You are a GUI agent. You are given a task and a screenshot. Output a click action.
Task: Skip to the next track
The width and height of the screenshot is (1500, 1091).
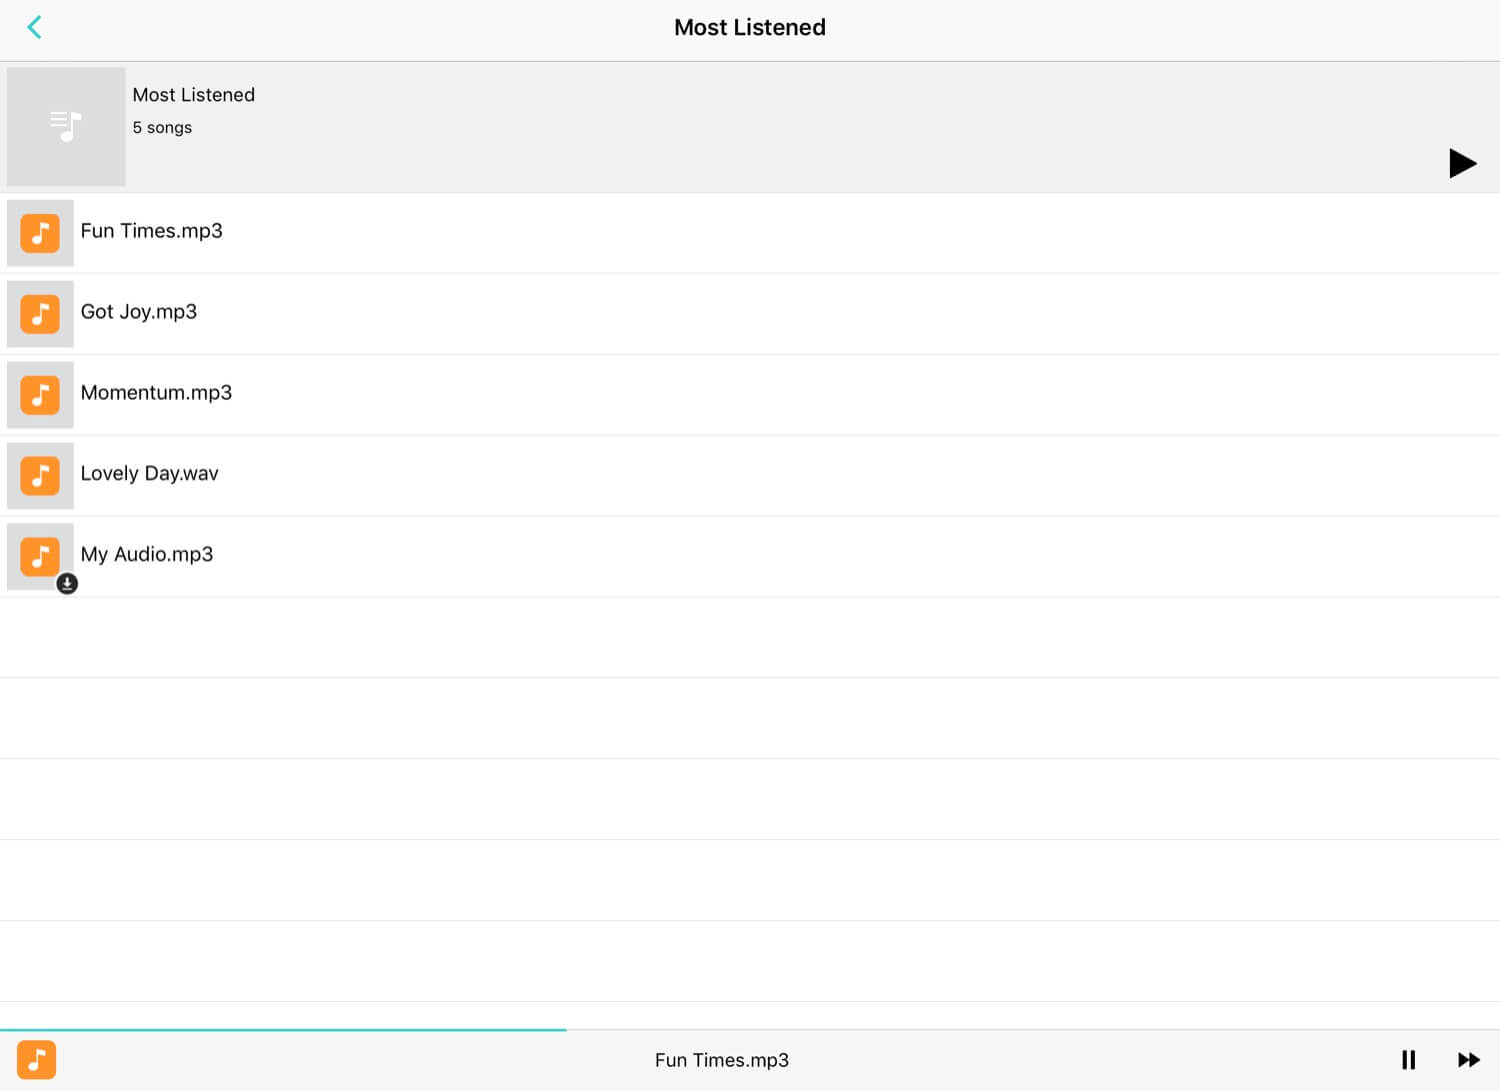(1468, 1060)
